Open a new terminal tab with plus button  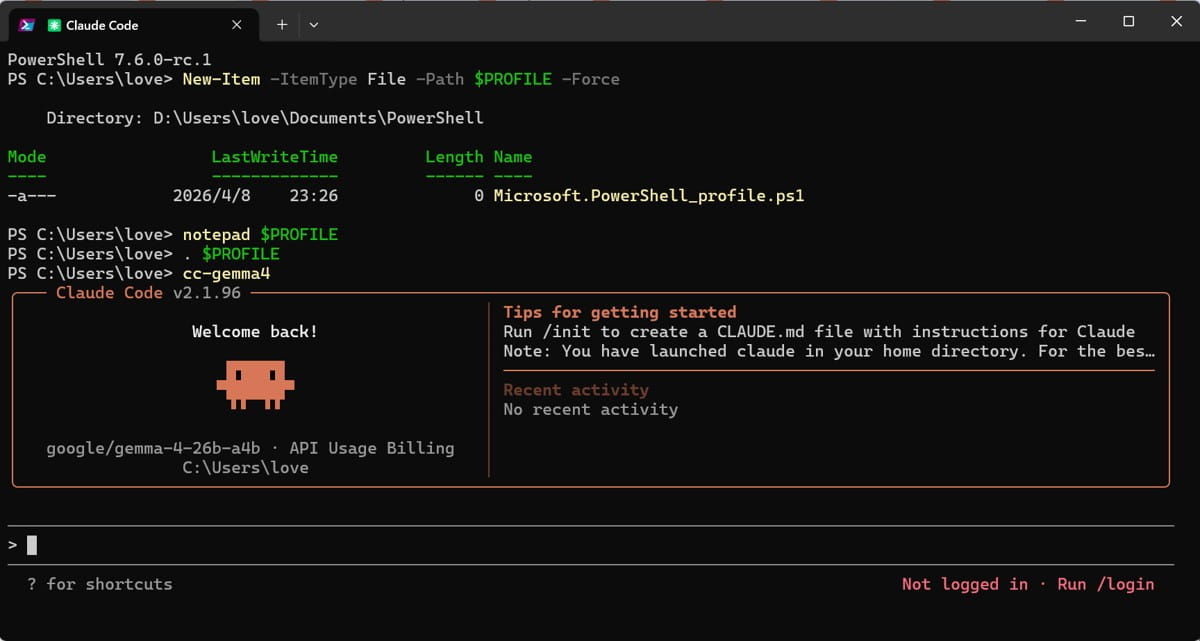[282, 24]
